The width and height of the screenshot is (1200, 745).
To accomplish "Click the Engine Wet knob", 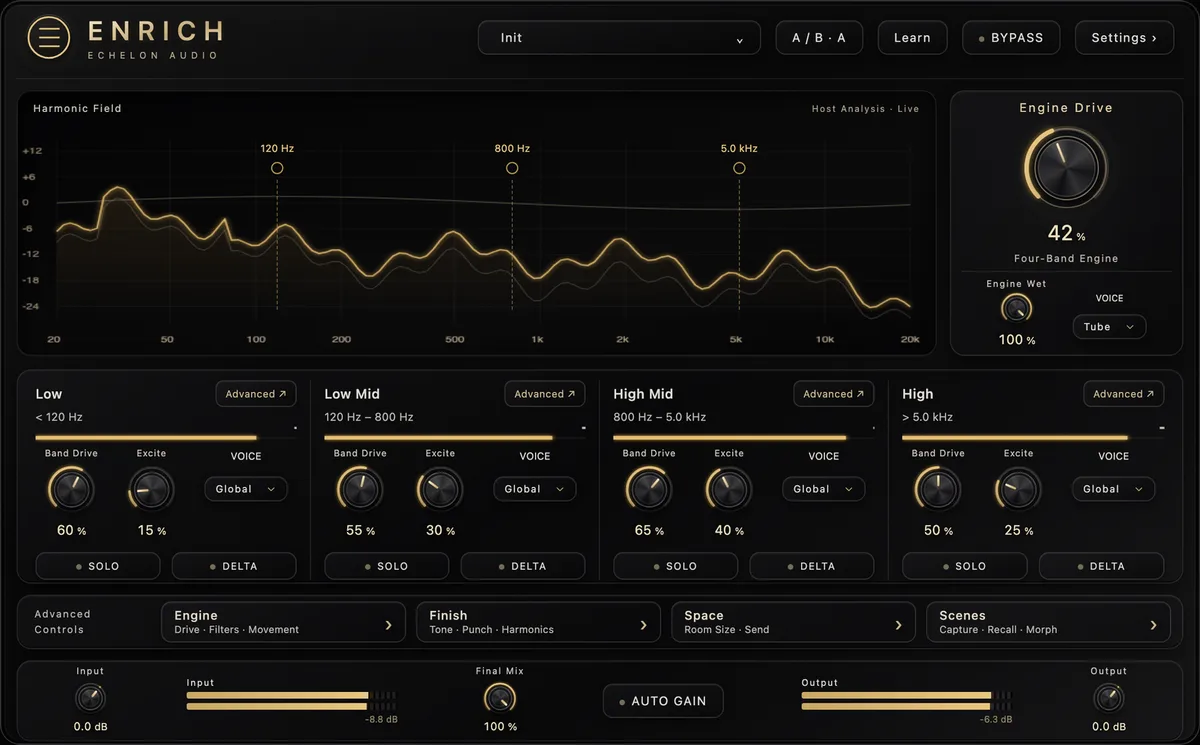I will click(x=1016, y=309).
